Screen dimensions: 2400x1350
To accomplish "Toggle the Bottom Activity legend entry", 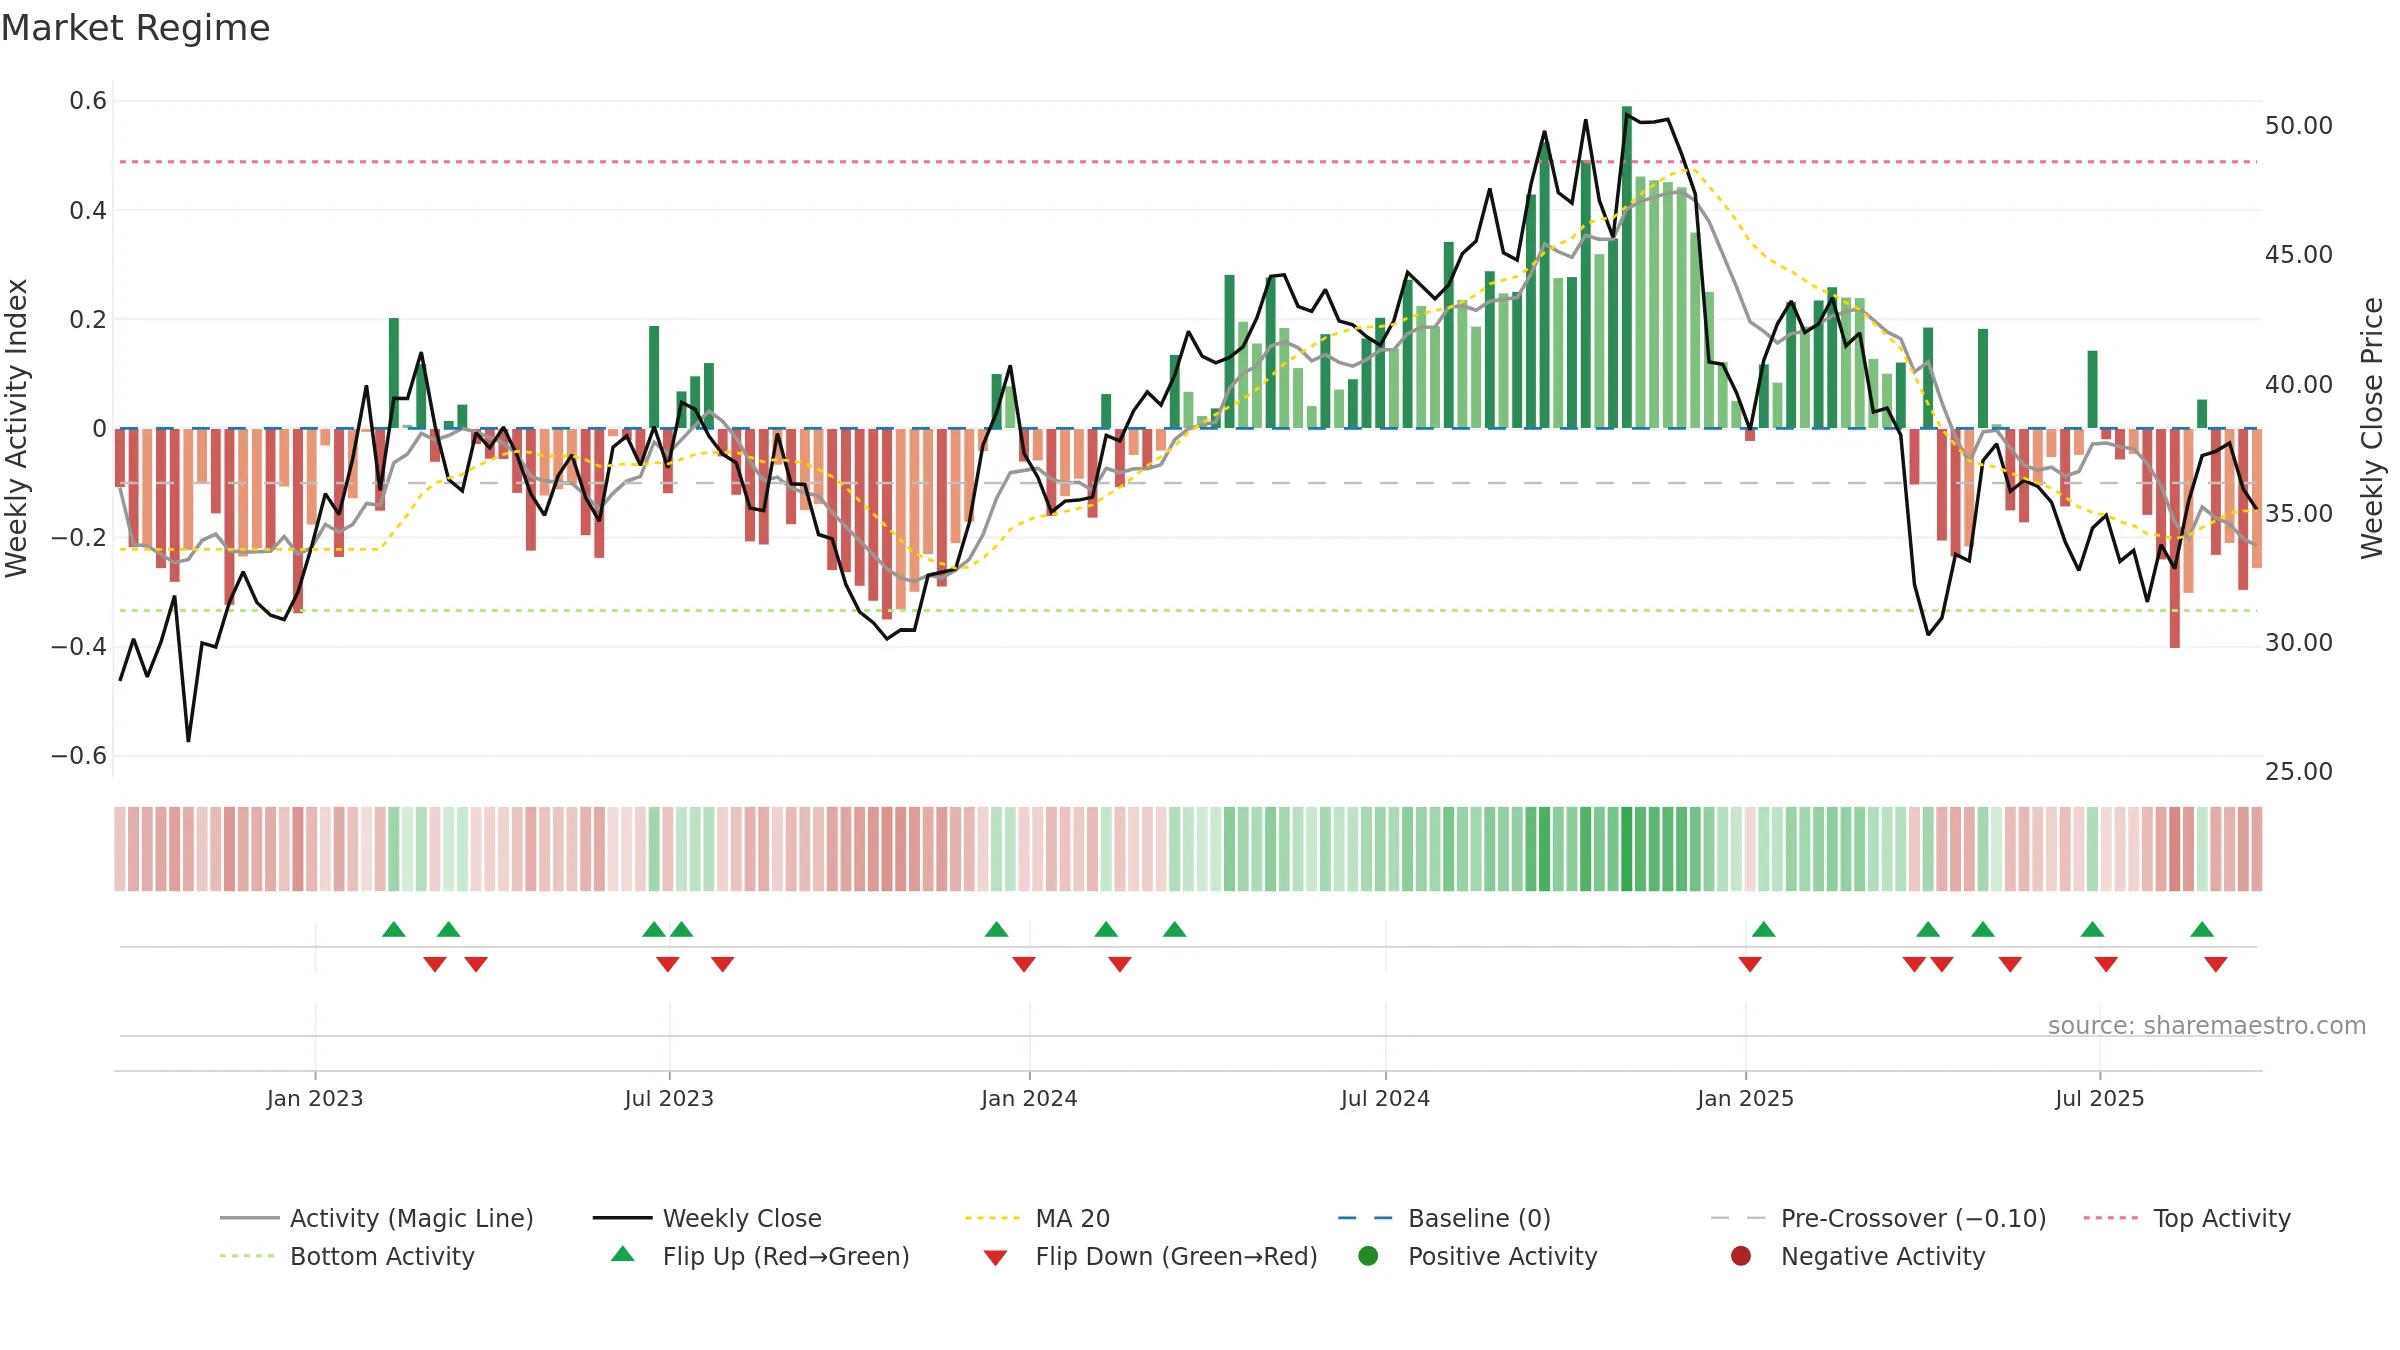I will click(347, 1256).
